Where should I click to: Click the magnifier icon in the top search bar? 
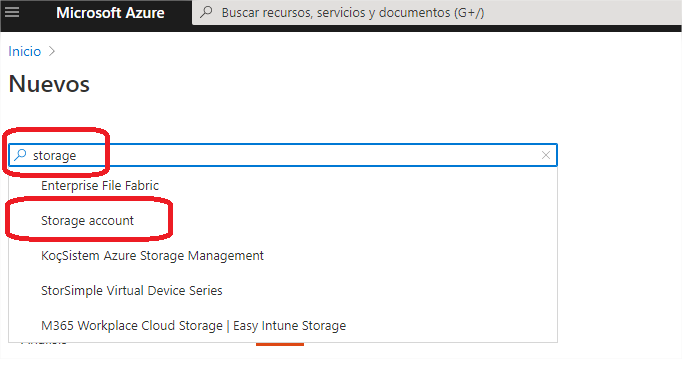(x=207, y=12)
